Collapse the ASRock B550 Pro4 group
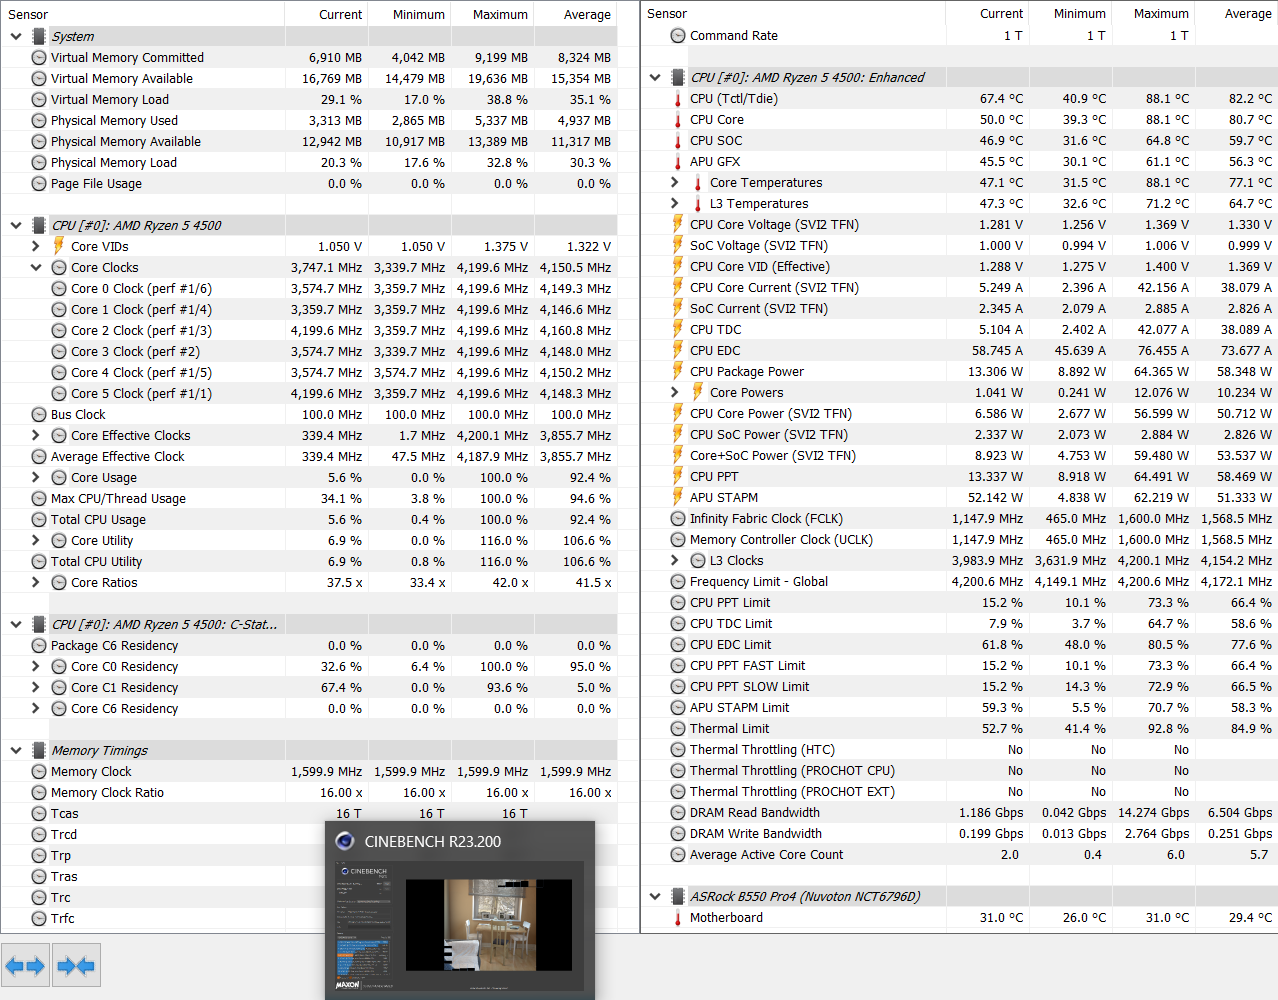Screen dimensions: 1278x1000 pyautogui.click(x=655, y=896)
